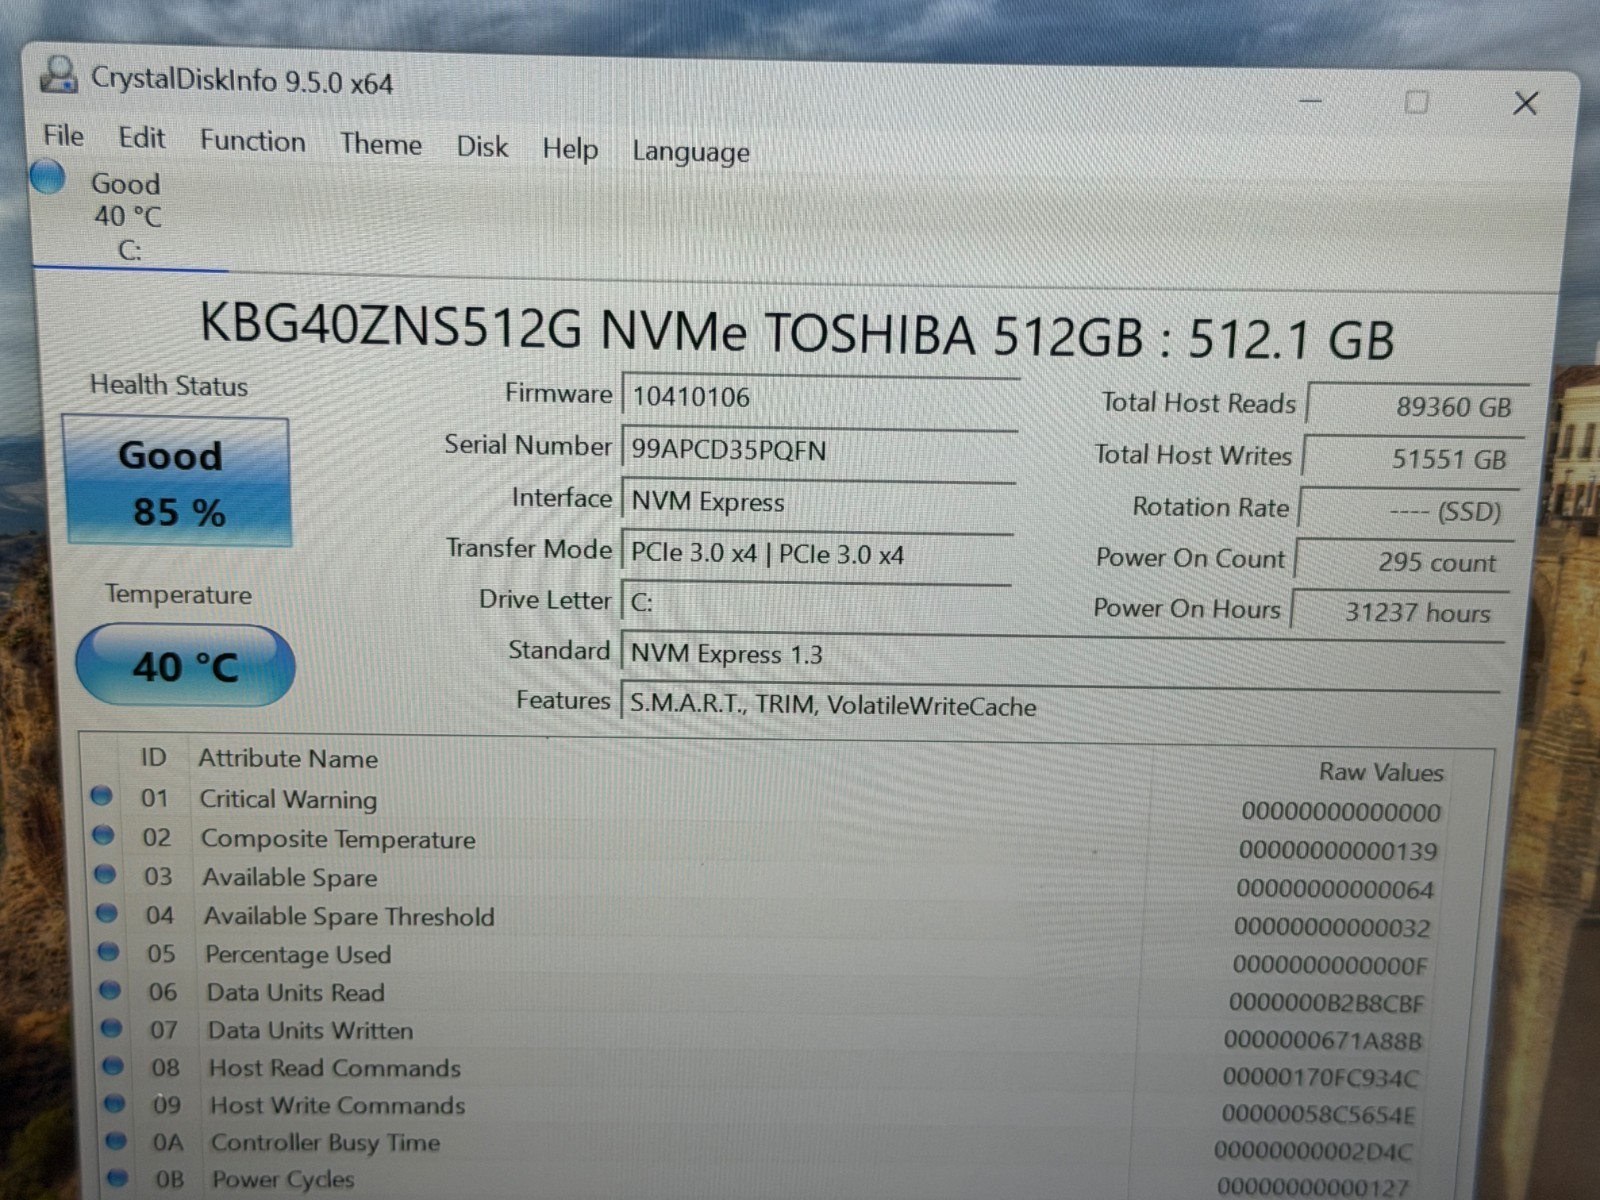Select the Data Units Written attribute name
The width and height of the screenshot is (1600, 1200).
click(310, 1030)
